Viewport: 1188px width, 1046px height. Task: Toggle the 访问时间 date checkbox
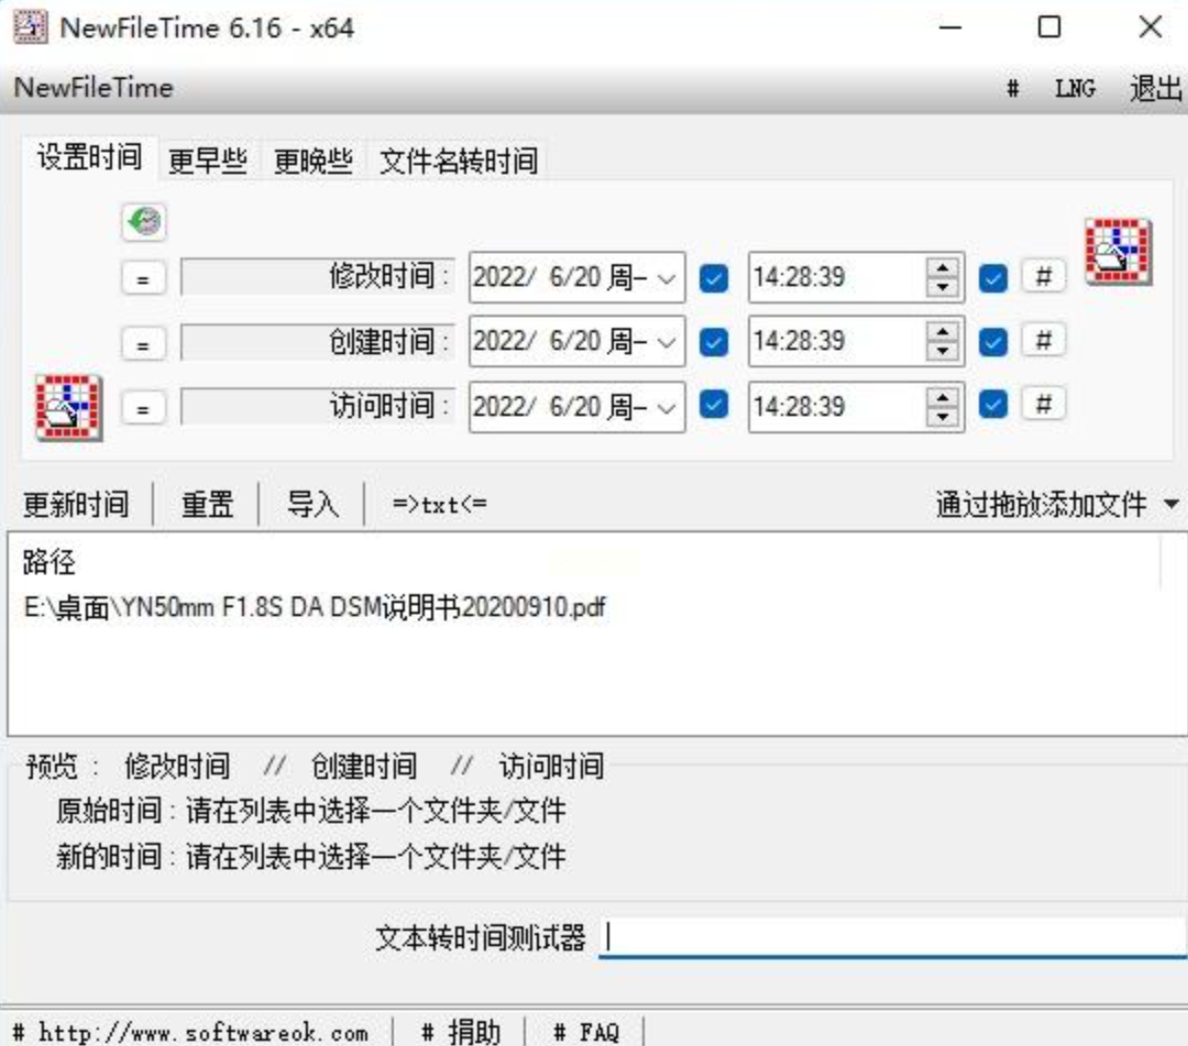[714, 404]
